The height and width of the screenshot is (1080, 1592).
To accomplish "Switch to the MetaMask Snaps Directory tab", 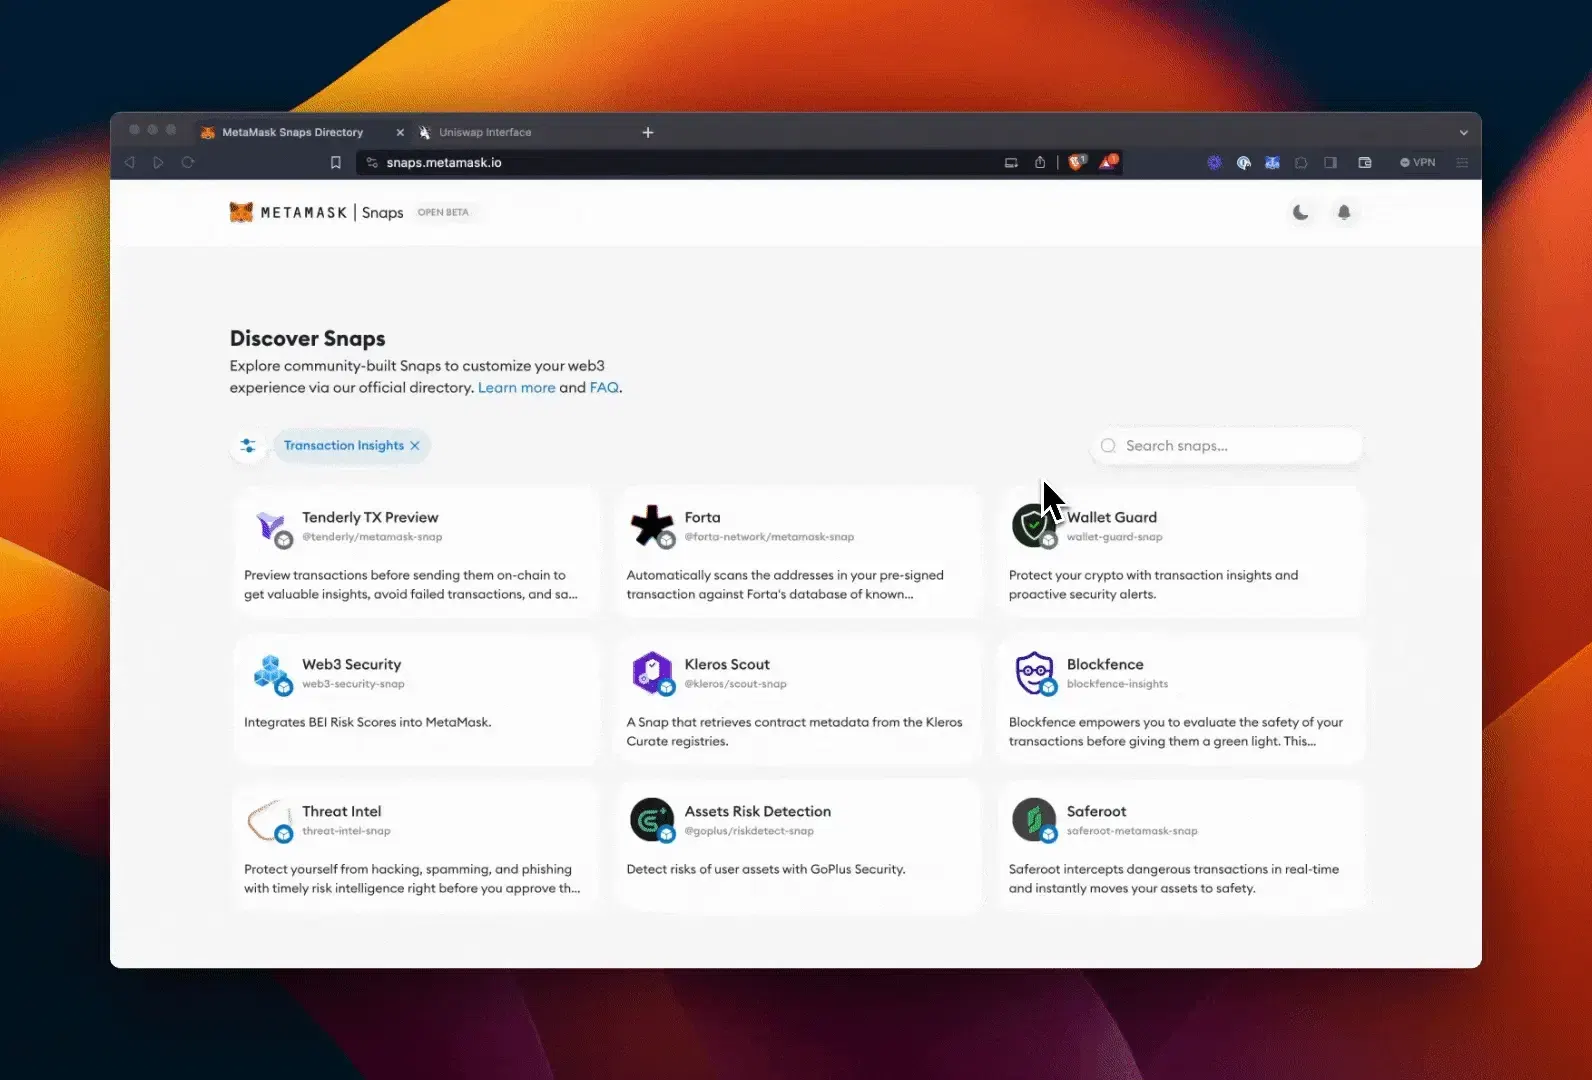I will tap(292, 132).
